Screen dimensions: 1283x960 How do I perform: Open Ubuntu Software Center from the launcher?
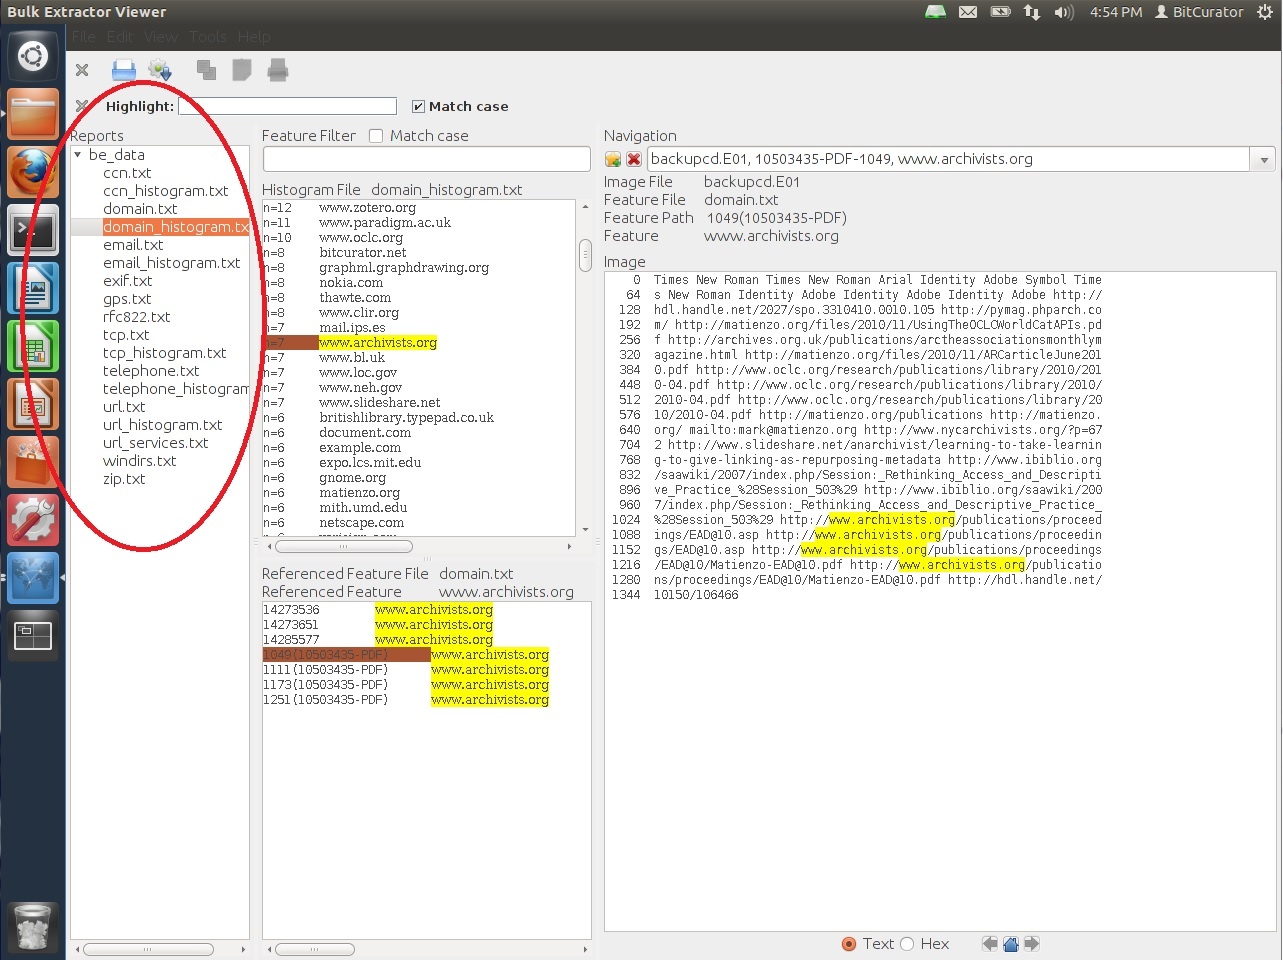click(33, 463)
